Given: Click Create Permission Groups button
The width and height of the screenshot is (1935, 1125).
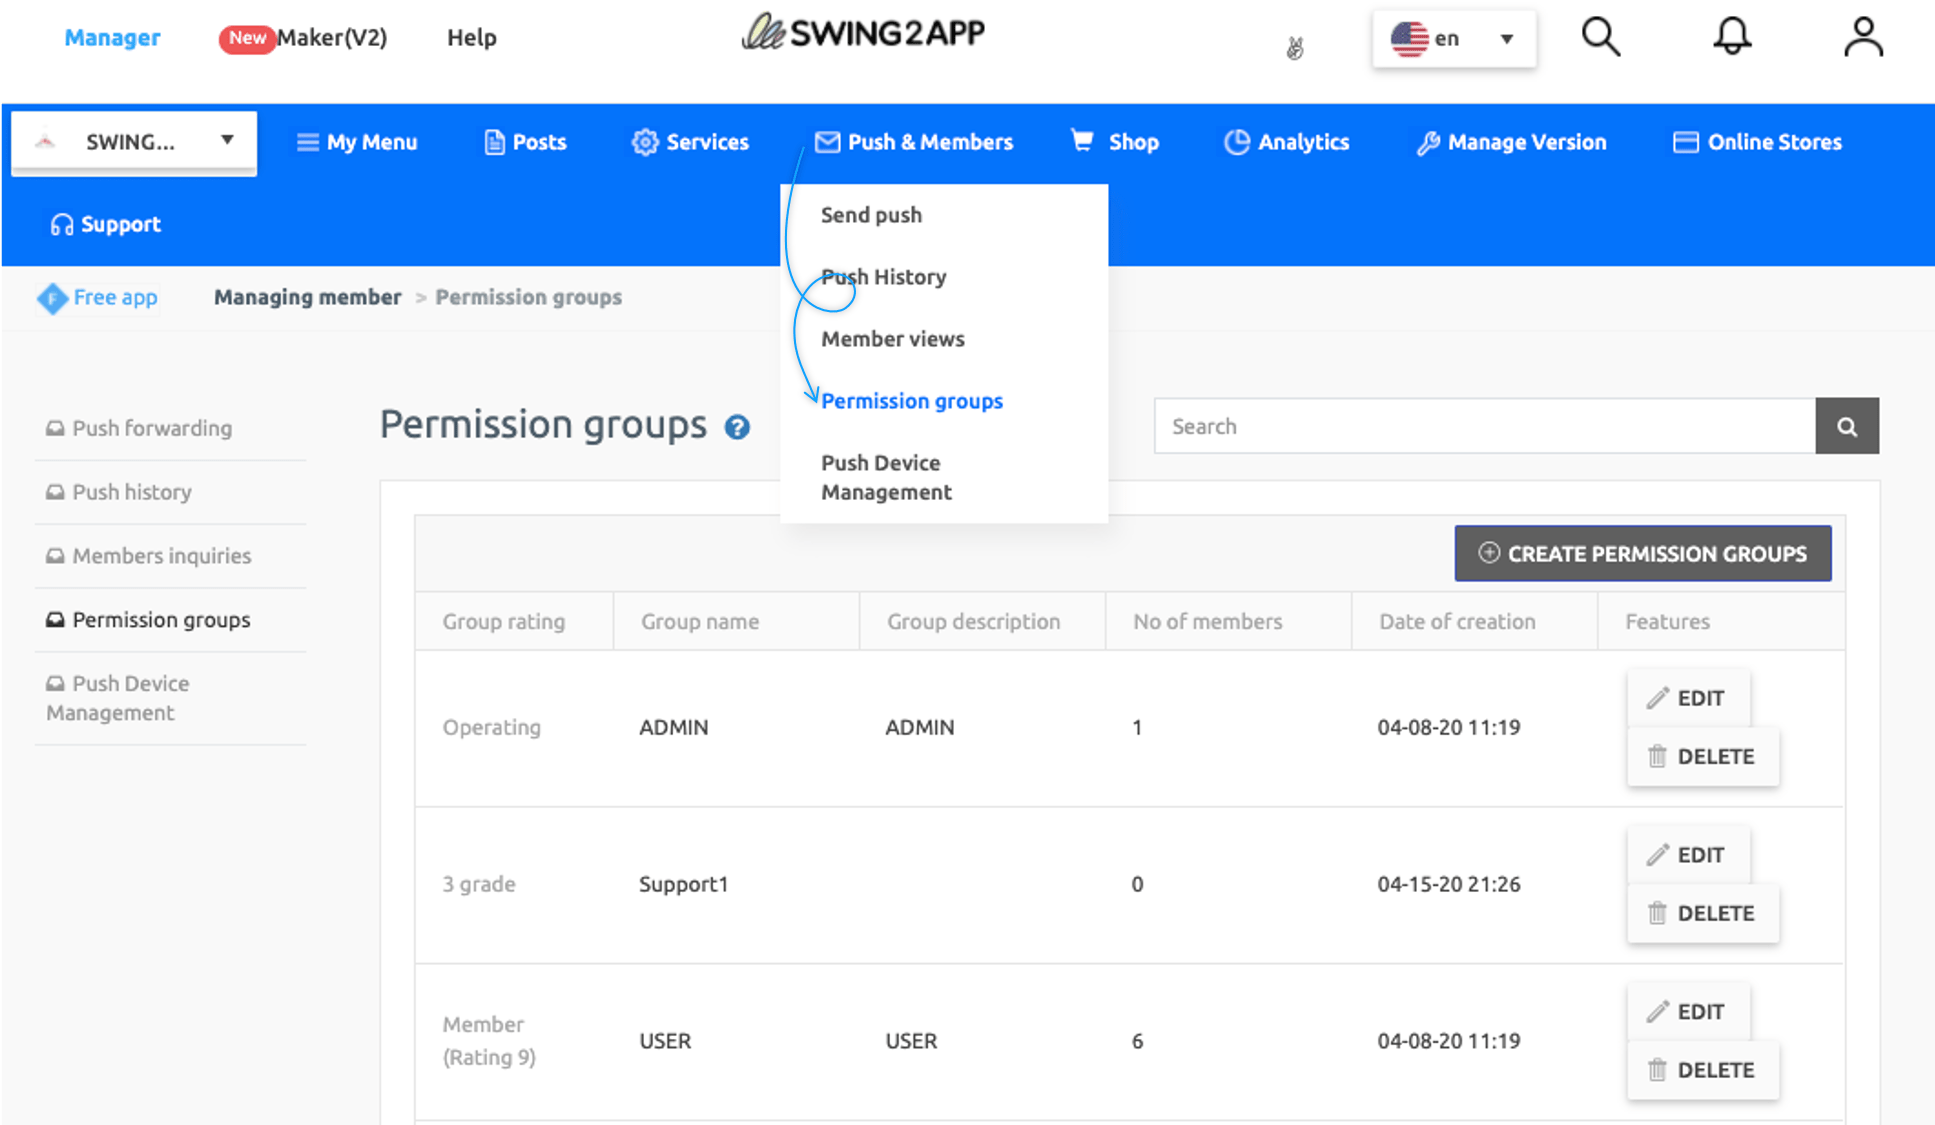Looking at the screenshot, I should click(1642, 553).
